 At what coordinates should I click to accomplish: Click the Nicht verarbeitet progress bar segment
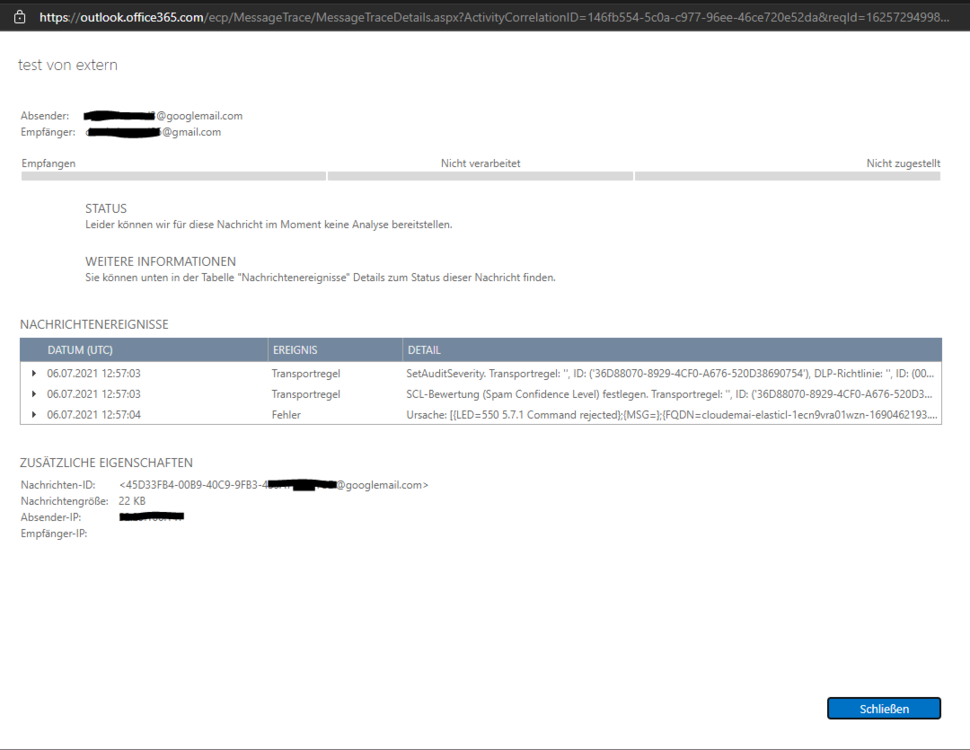(x=480, y=176)
